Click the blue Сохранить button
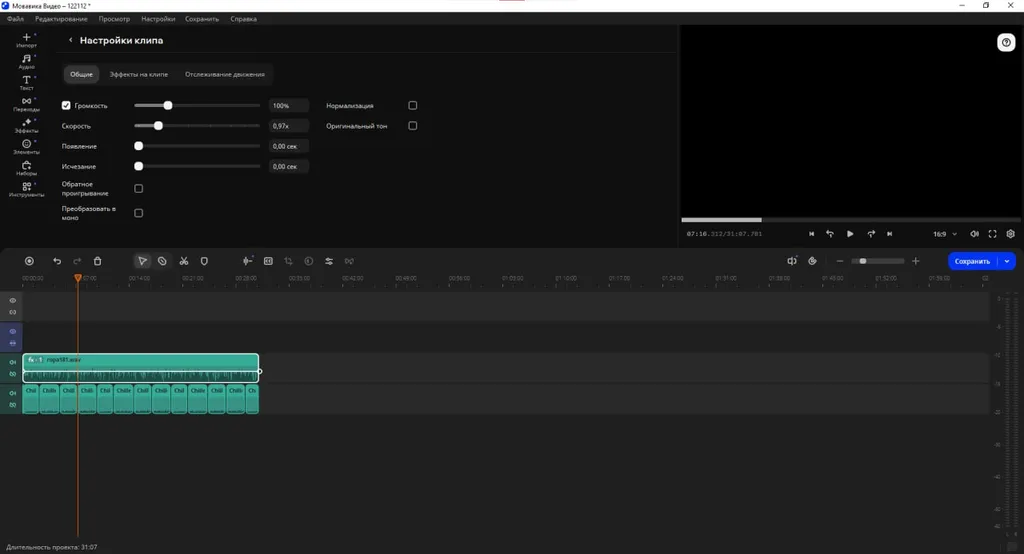The height and width of the screenshot is (554, 1024). (x=972, y=261)
